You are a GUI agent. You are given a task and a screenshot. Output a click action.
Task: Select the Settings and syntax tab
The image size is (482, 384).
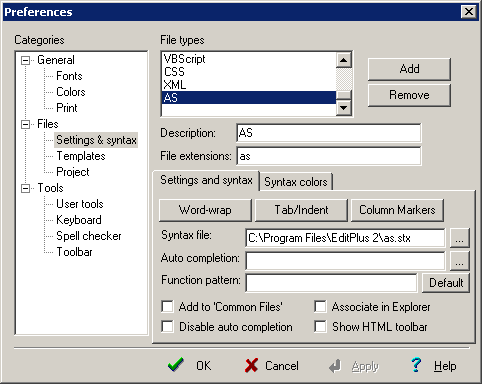pos(206,180)
